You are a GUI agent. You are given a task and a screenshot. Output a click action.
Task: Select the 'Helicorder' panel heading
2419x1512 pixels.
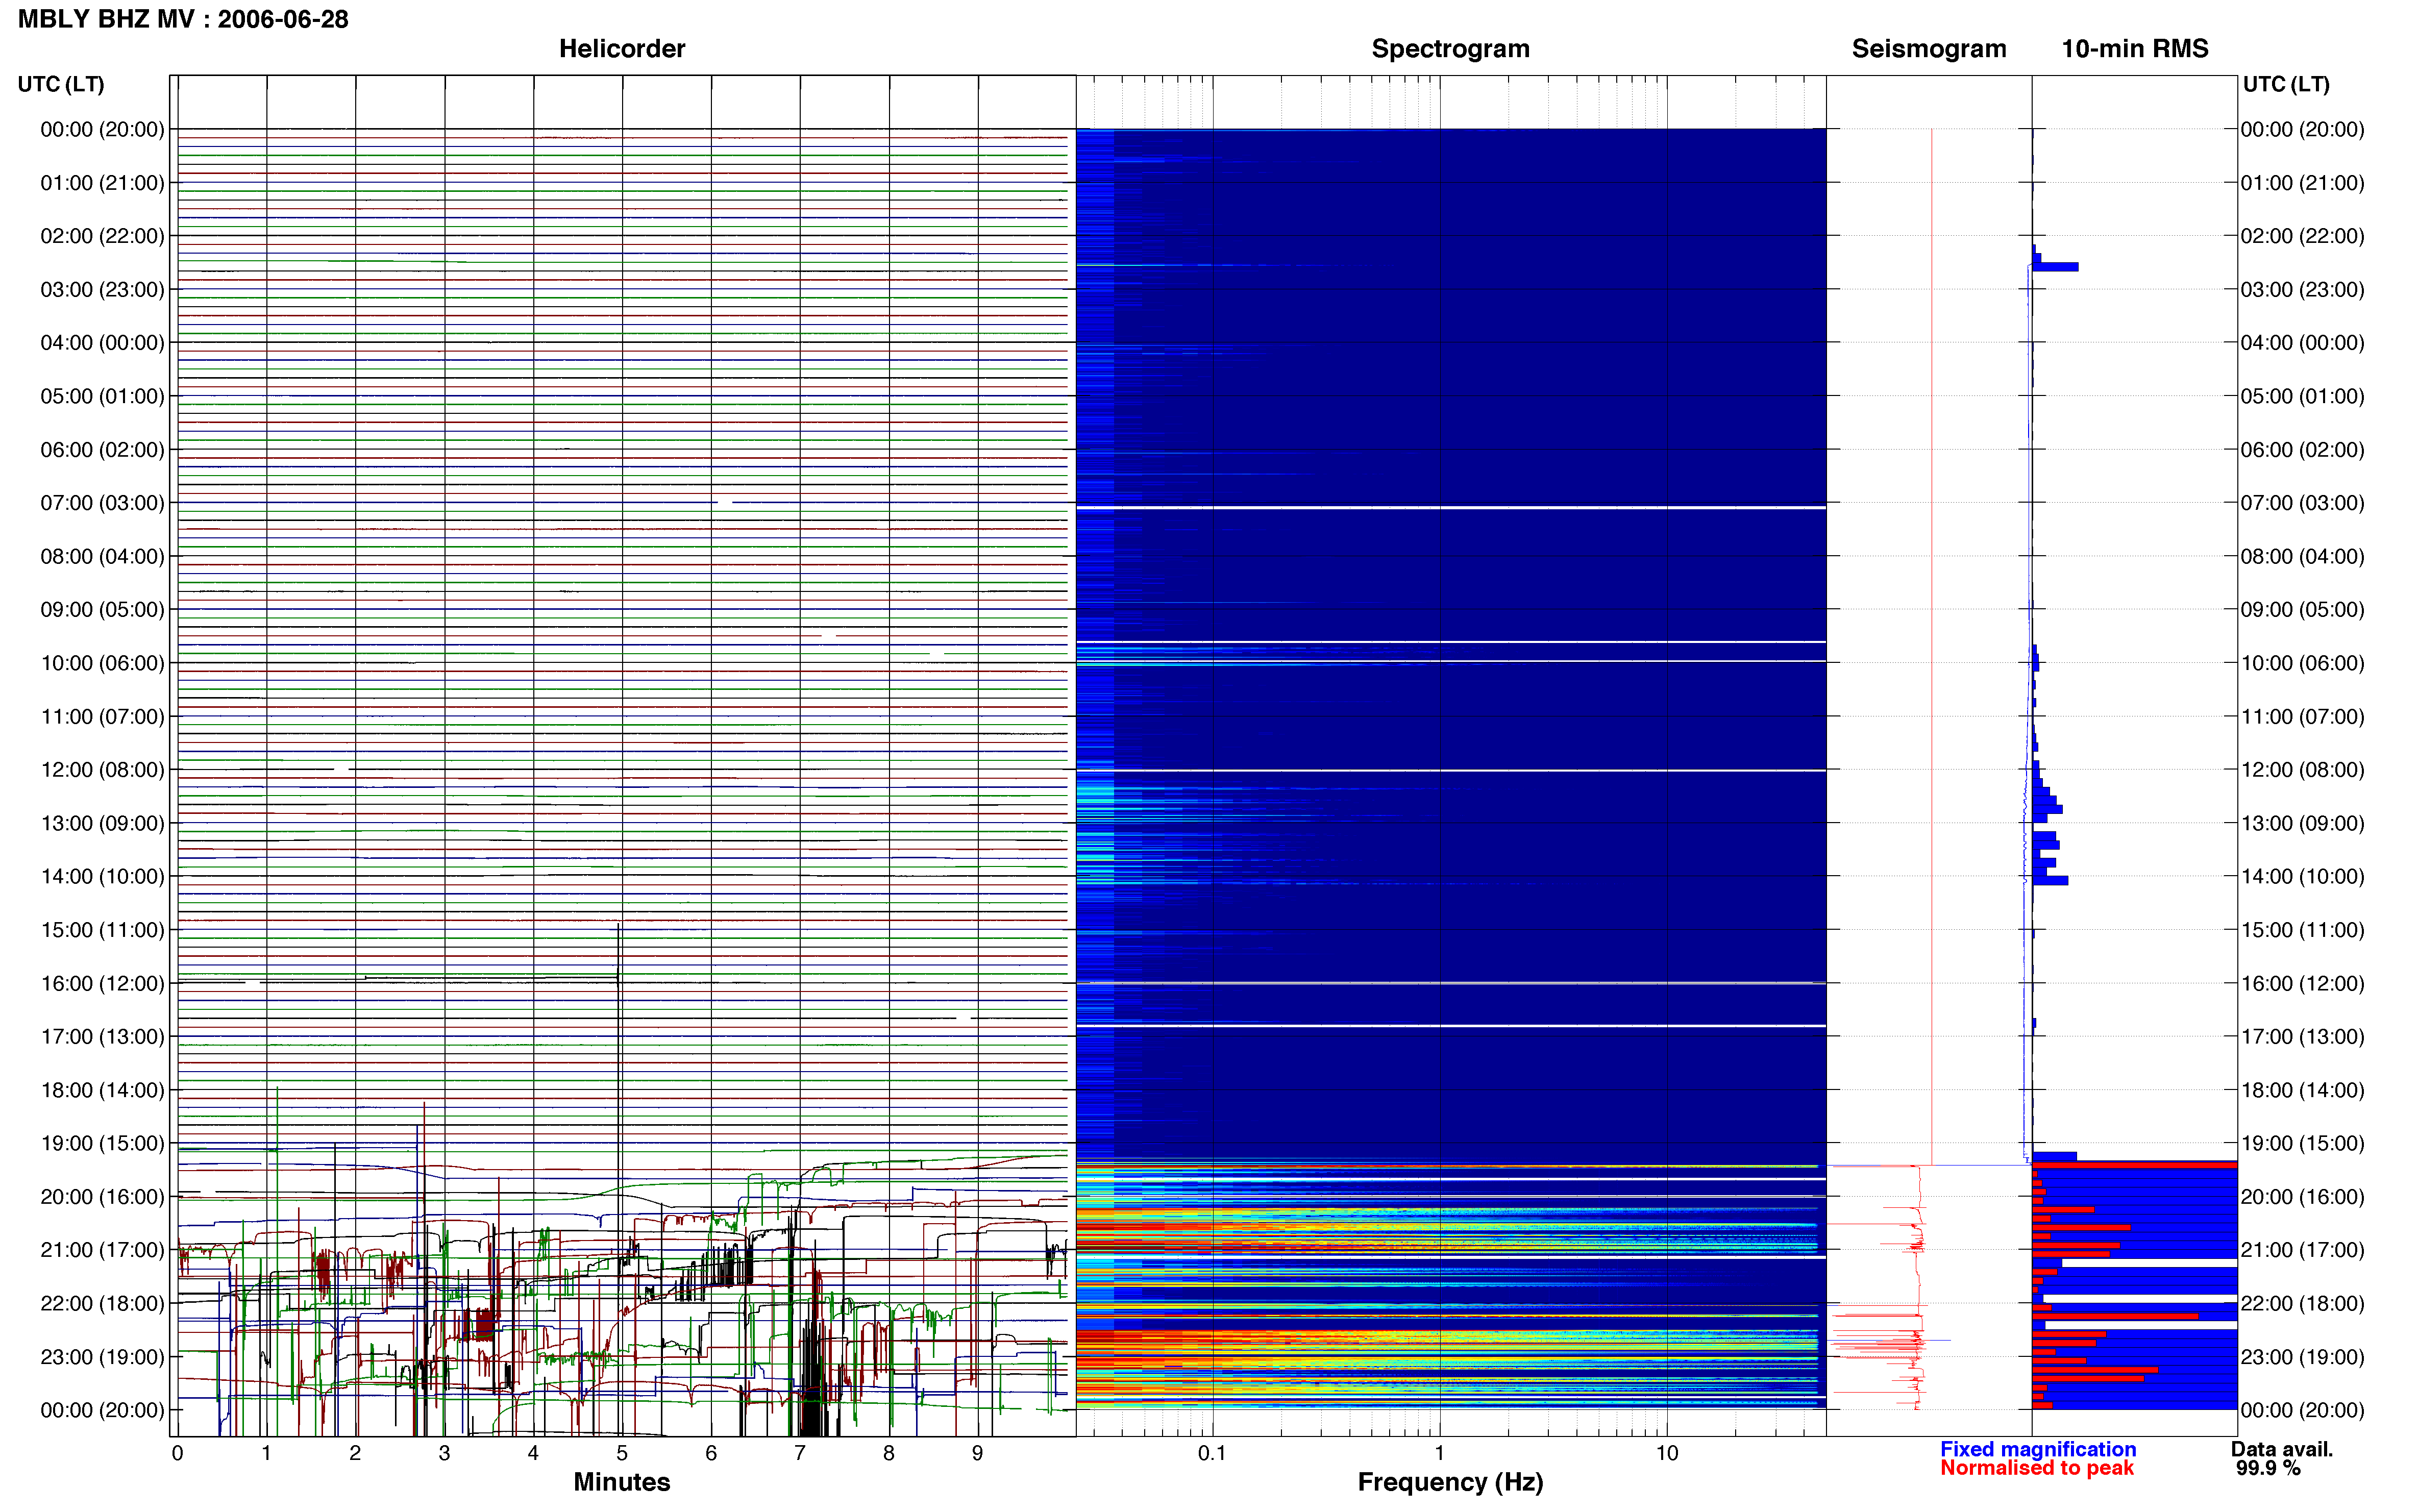(x=621, y=48)
